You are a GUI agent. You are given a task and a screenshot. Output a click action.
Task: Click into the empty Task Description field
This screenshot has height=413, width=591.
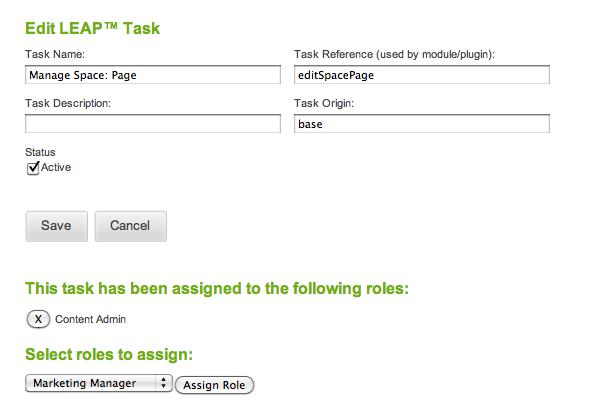coord(153,124)
